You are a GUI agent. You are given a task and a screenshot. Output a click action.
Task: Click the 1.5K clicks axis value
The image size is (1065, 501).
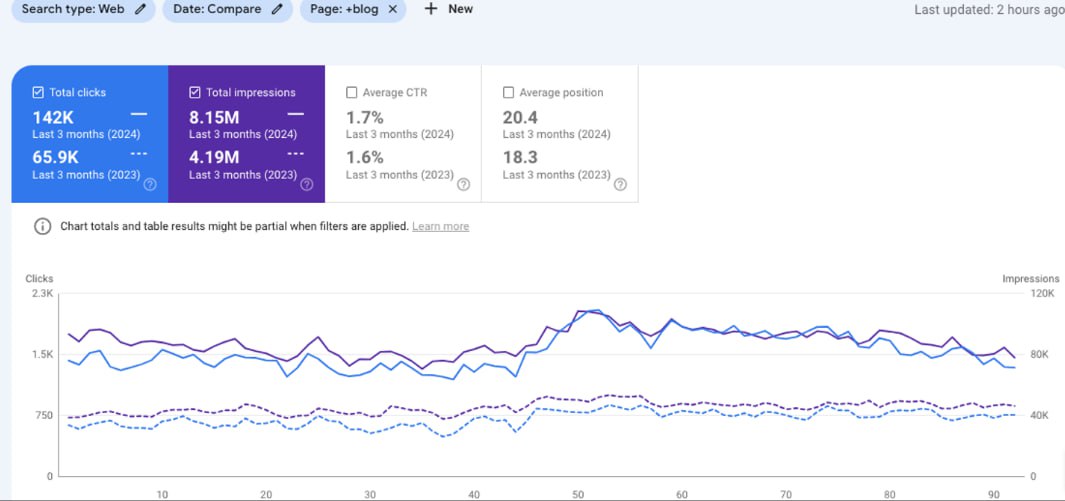[x=42, y=354]
